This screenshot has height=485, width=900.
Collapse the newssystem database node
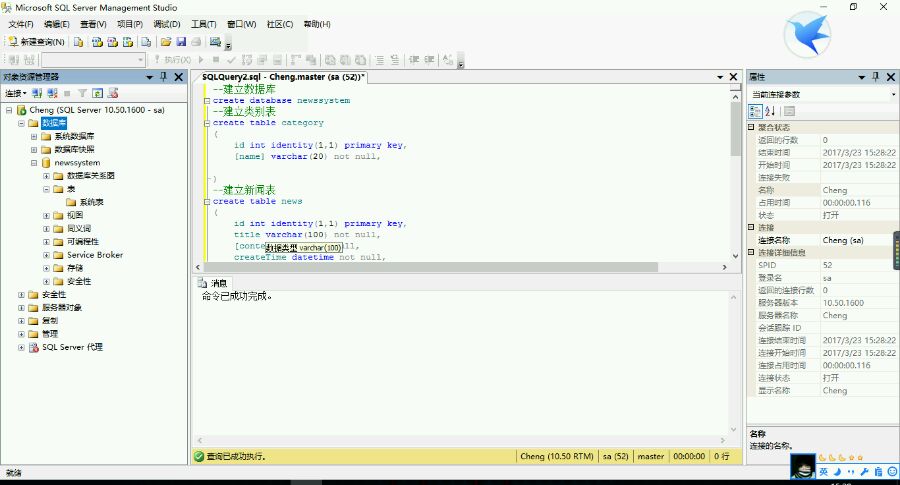(x=34, y=162)
